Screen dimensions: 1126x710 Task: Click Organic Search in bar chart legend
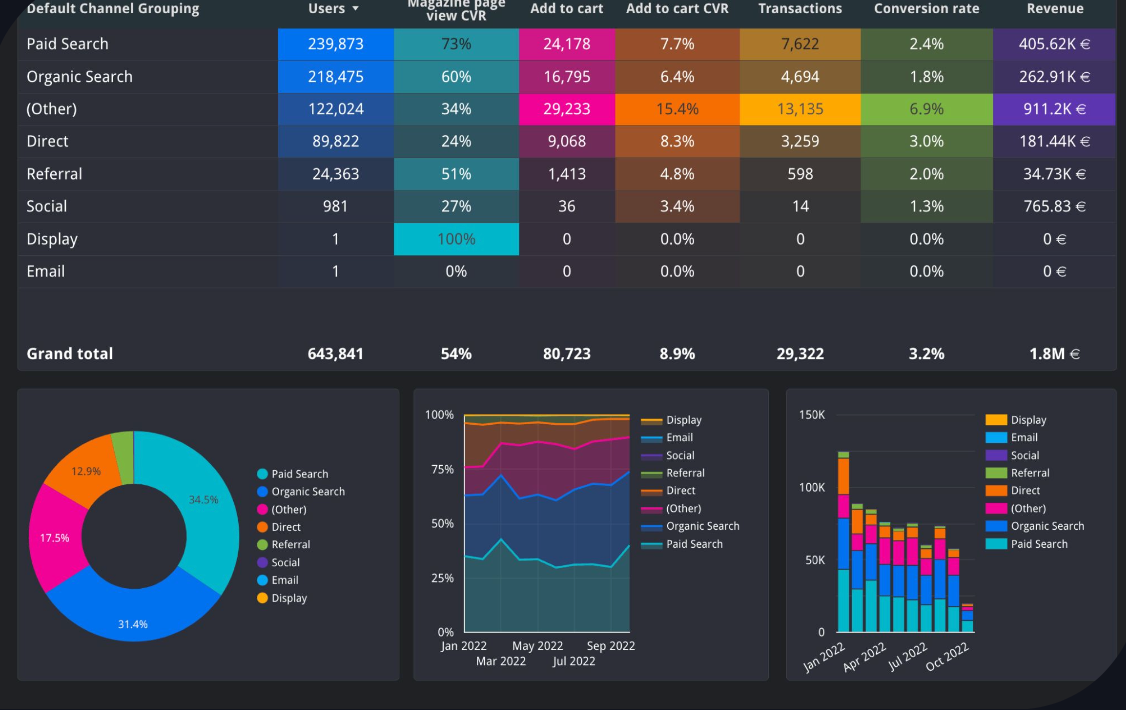[x=1035, y=526]
